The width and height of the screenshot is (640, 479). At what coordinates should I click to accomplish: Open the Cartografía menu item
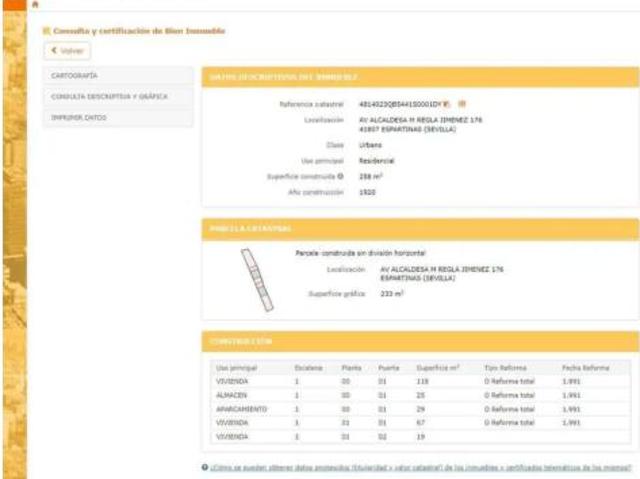(x=118, y=76)
